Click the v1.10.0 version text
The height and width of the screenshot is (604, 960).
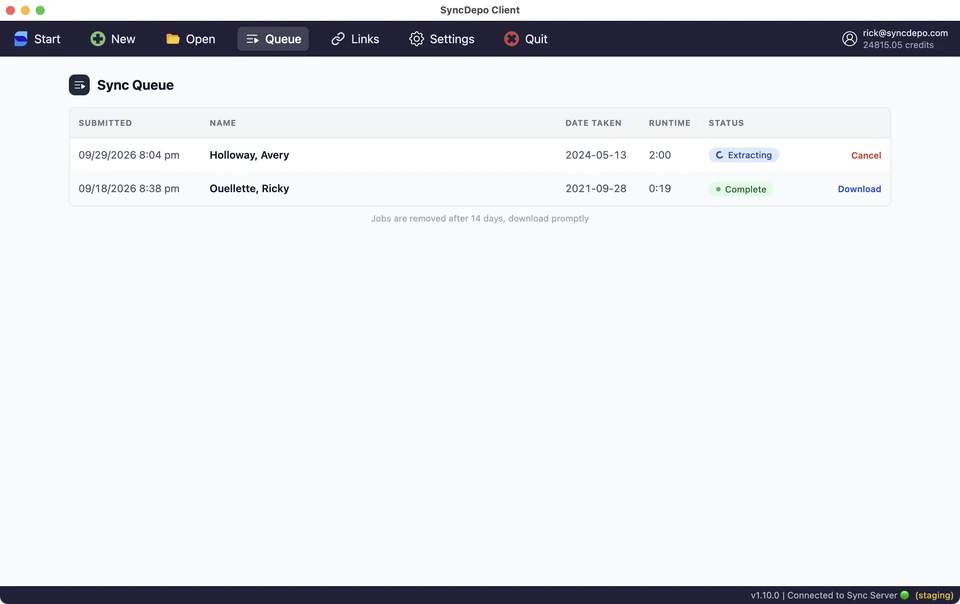pyautogui.click(x=765, y=595)
